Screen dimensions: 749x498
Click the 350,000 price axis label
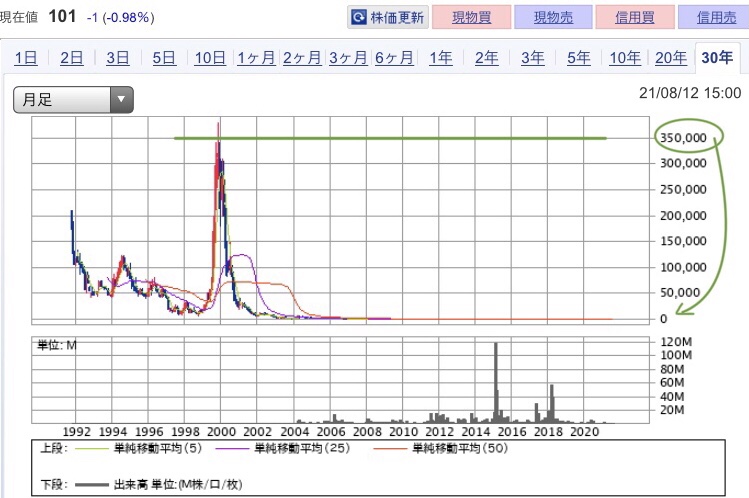point(683,138)
